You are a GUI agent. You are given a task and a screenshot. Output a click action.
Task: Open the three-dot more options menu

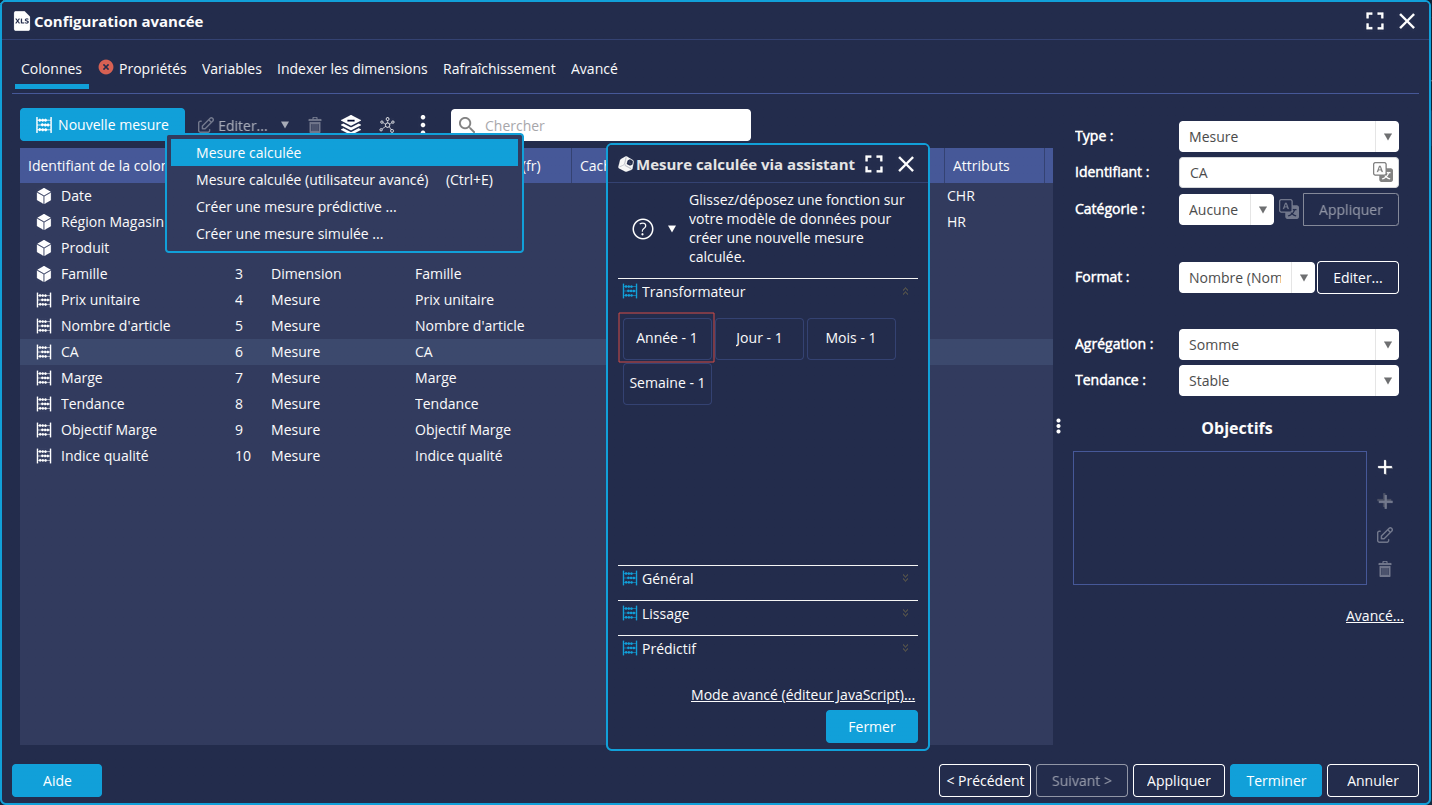point(423,125)
